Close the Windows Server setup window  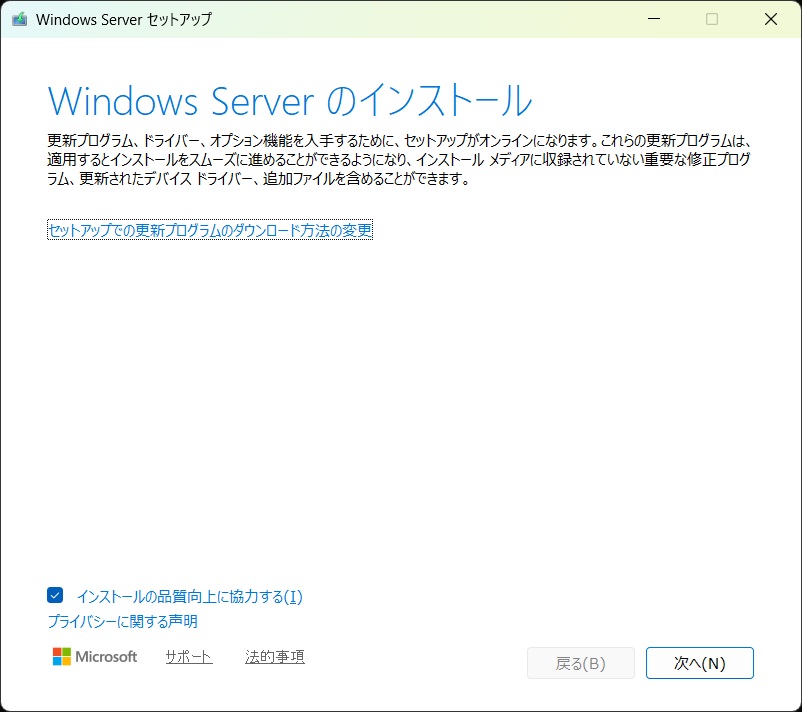(771, 19)
